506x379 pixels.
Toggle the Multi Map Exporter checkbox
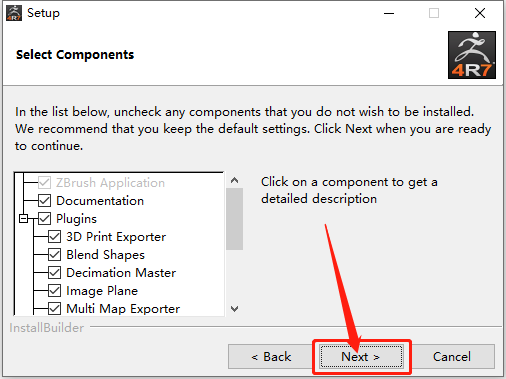pyautogui.click(x=54, y=309)
